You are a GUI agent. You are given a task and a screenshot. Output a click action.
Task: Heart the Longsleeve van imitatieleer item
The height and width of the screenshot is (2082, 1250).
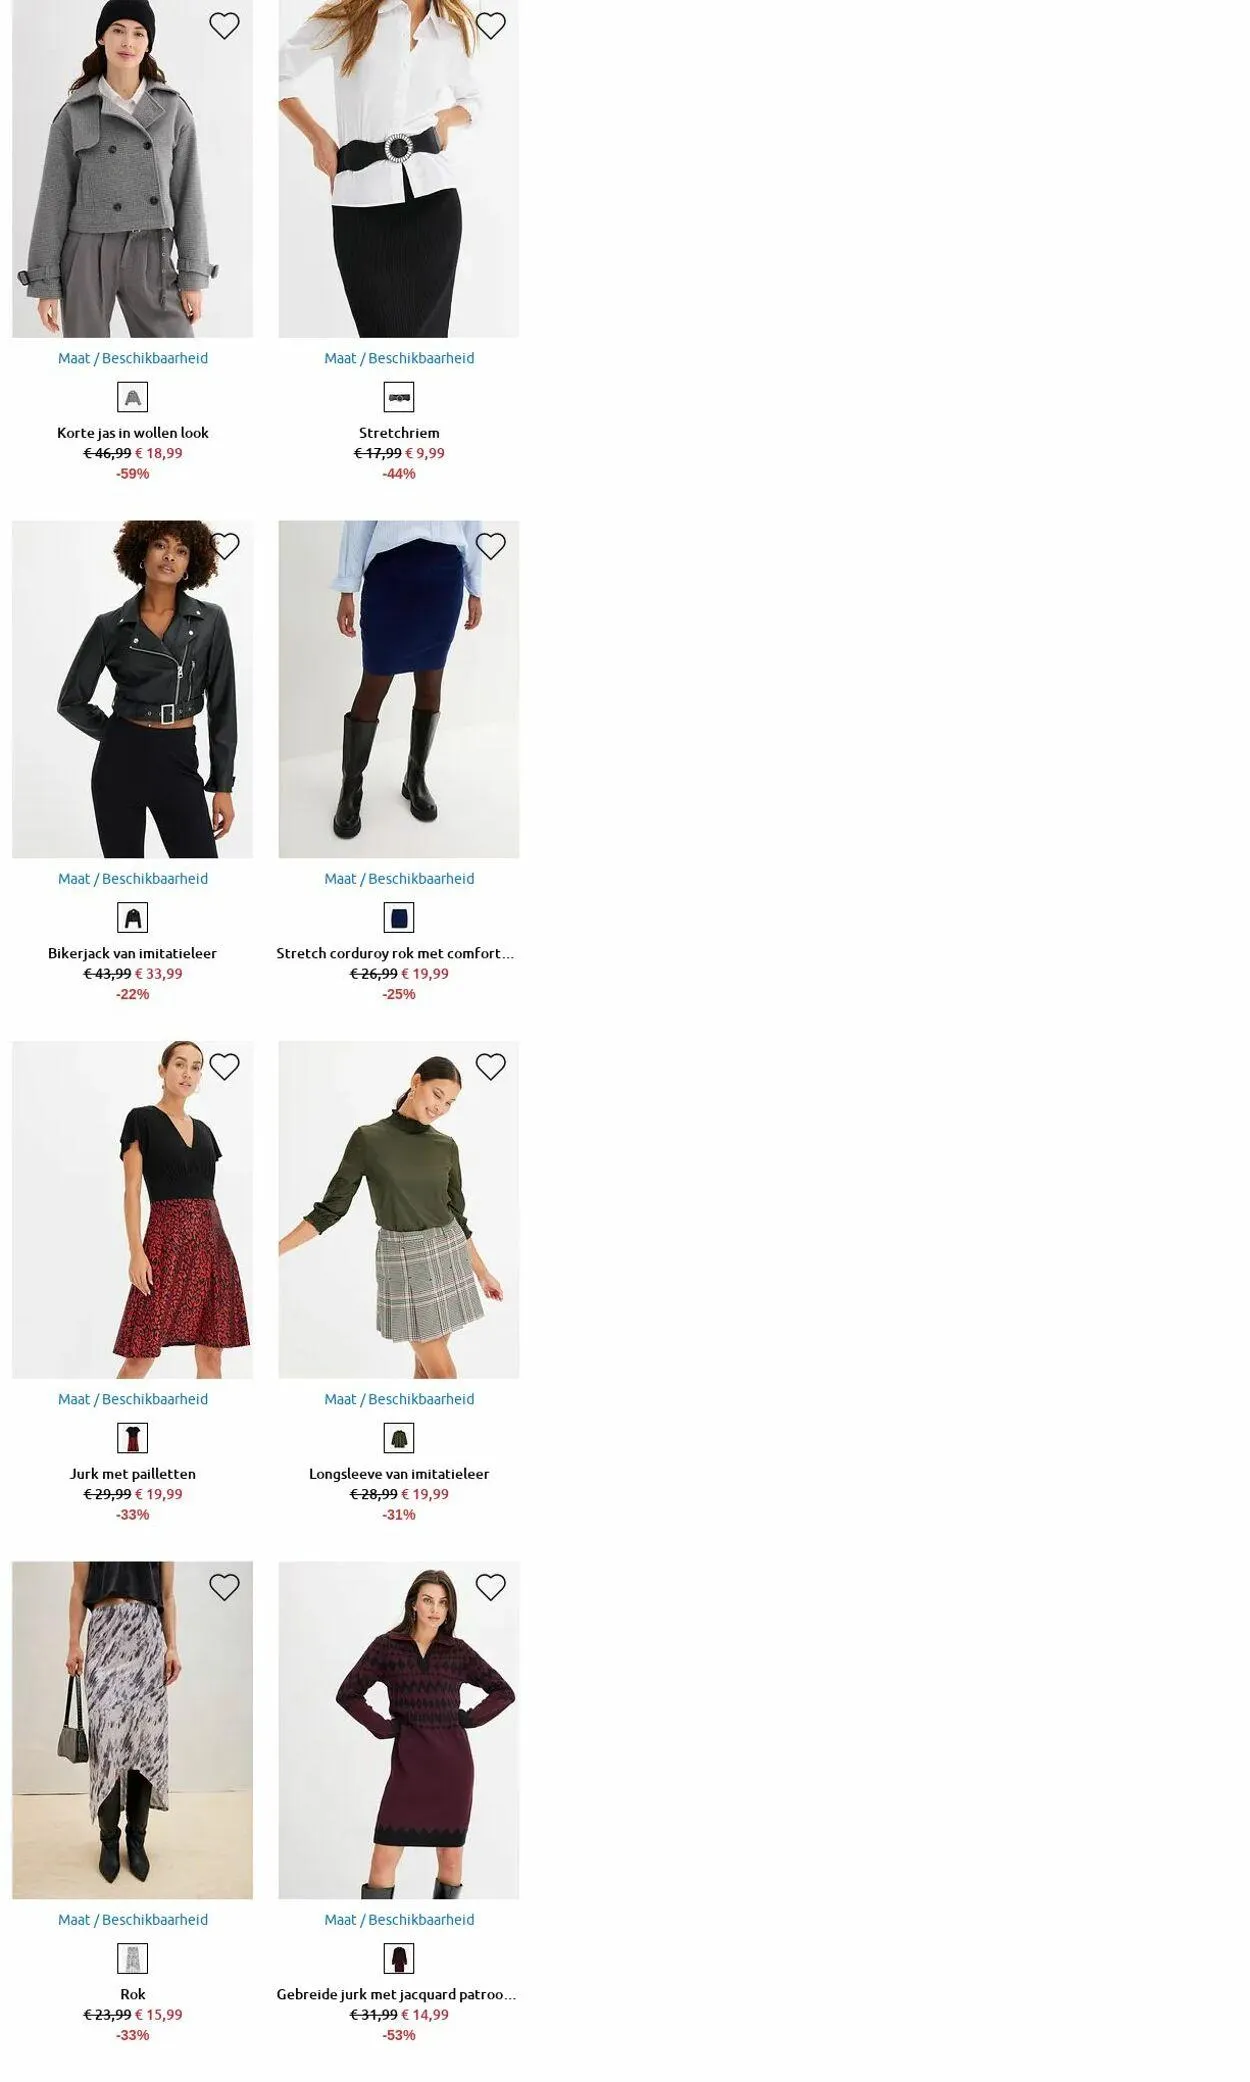[x=490, y=1067]
